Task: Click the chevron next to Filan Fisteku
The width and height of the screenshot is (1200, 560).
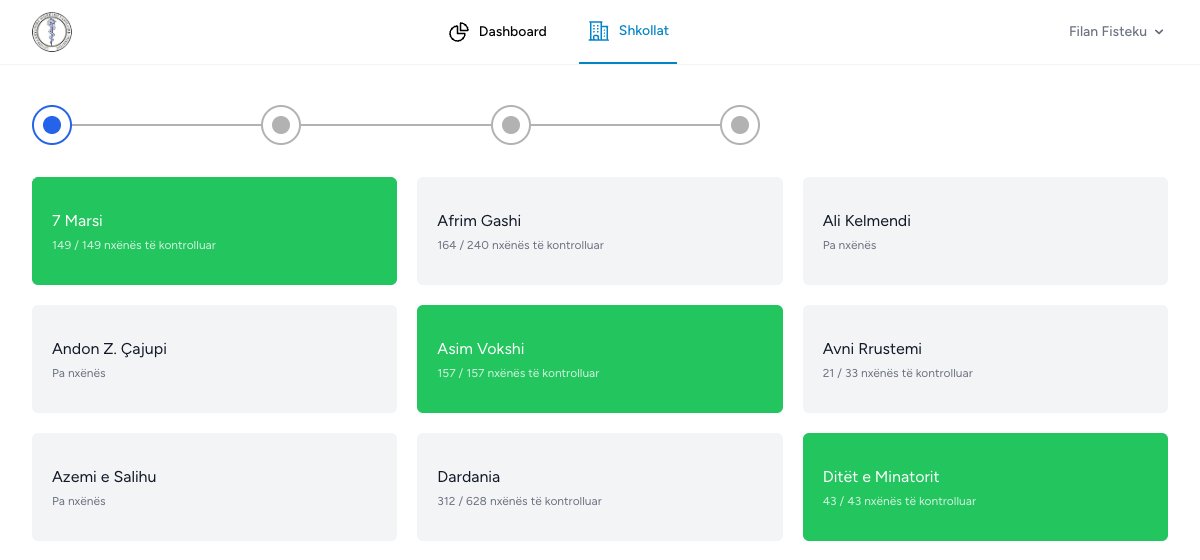Action: pos(1159,32)
